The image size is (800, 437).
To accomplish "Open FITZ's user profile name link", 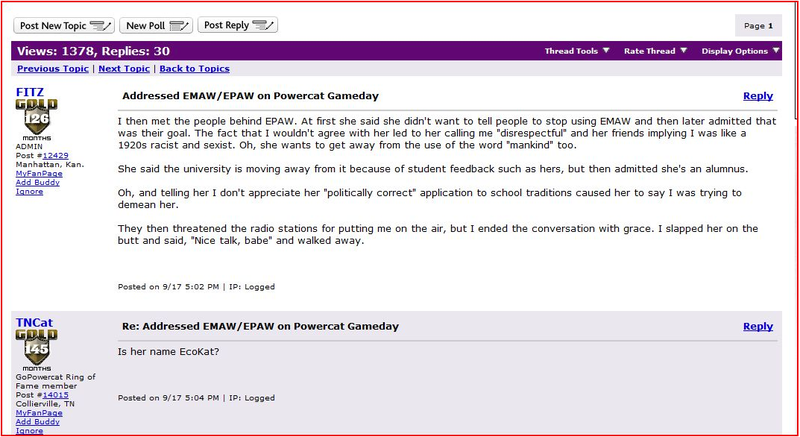I will pyautogui.click(x=30, y=92).
